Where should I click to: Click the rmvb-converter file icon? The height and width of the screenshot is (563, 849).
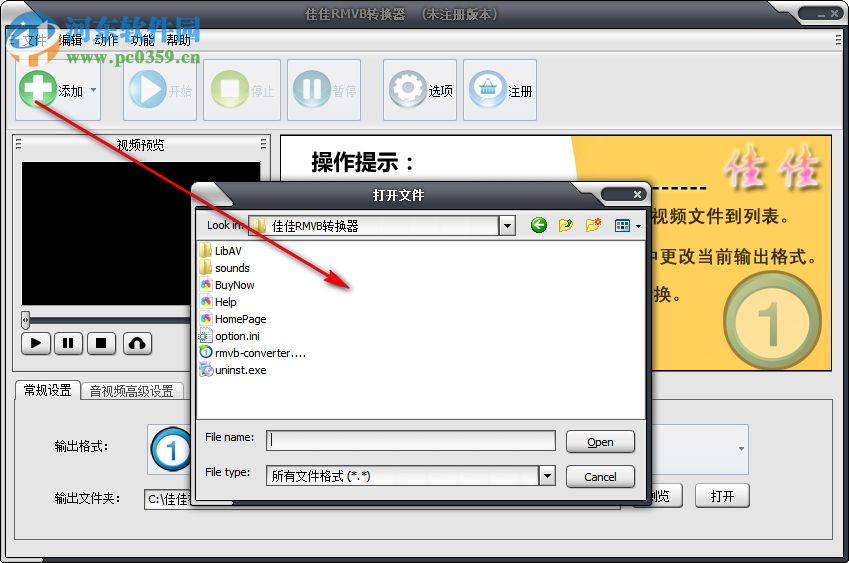[x=206, y=352]
